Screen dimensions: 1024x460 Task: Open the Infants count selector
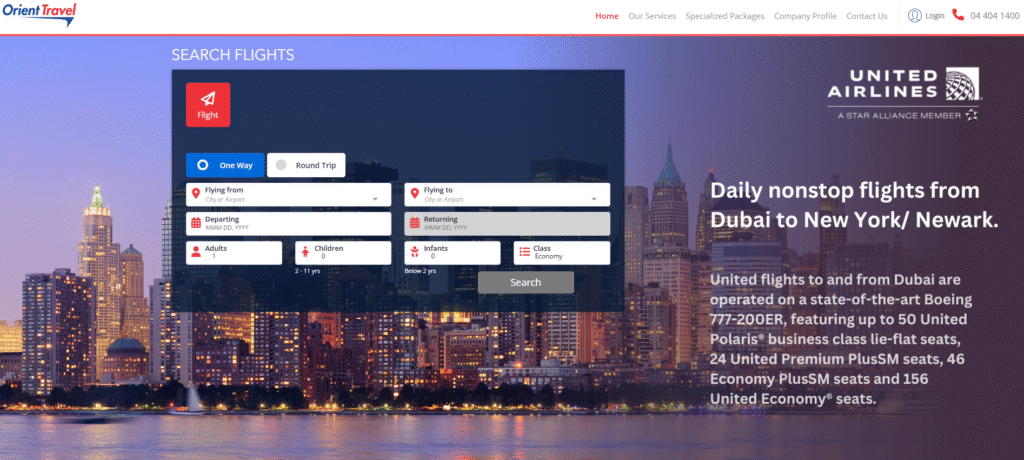[x=453, y=253]
